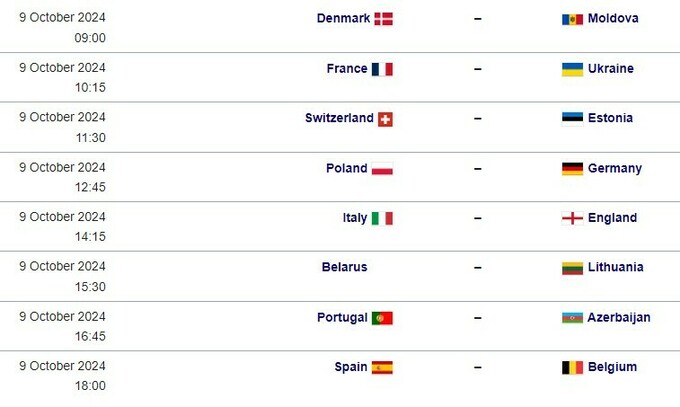Open the Belarus team link

tap(344, 267)
